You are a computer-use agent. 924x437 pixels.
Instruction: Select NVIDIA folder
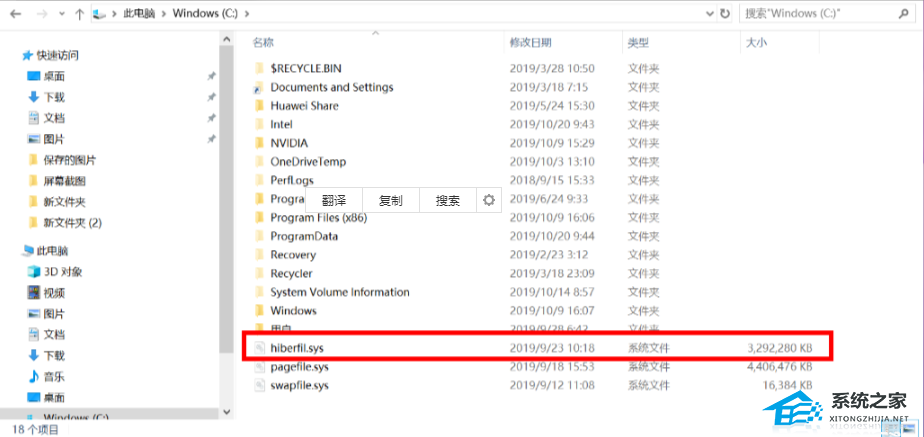click(289, 143)
